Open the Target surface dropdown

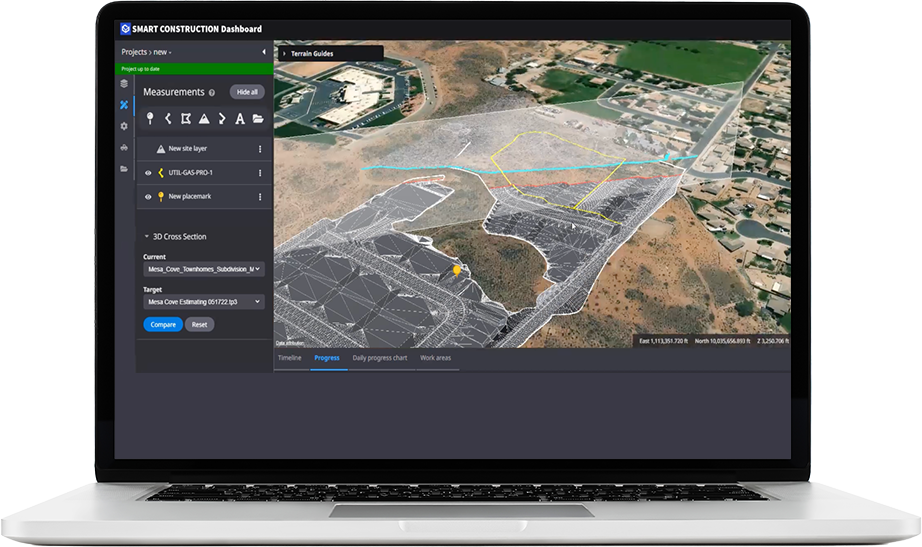[x=204, y=302]
